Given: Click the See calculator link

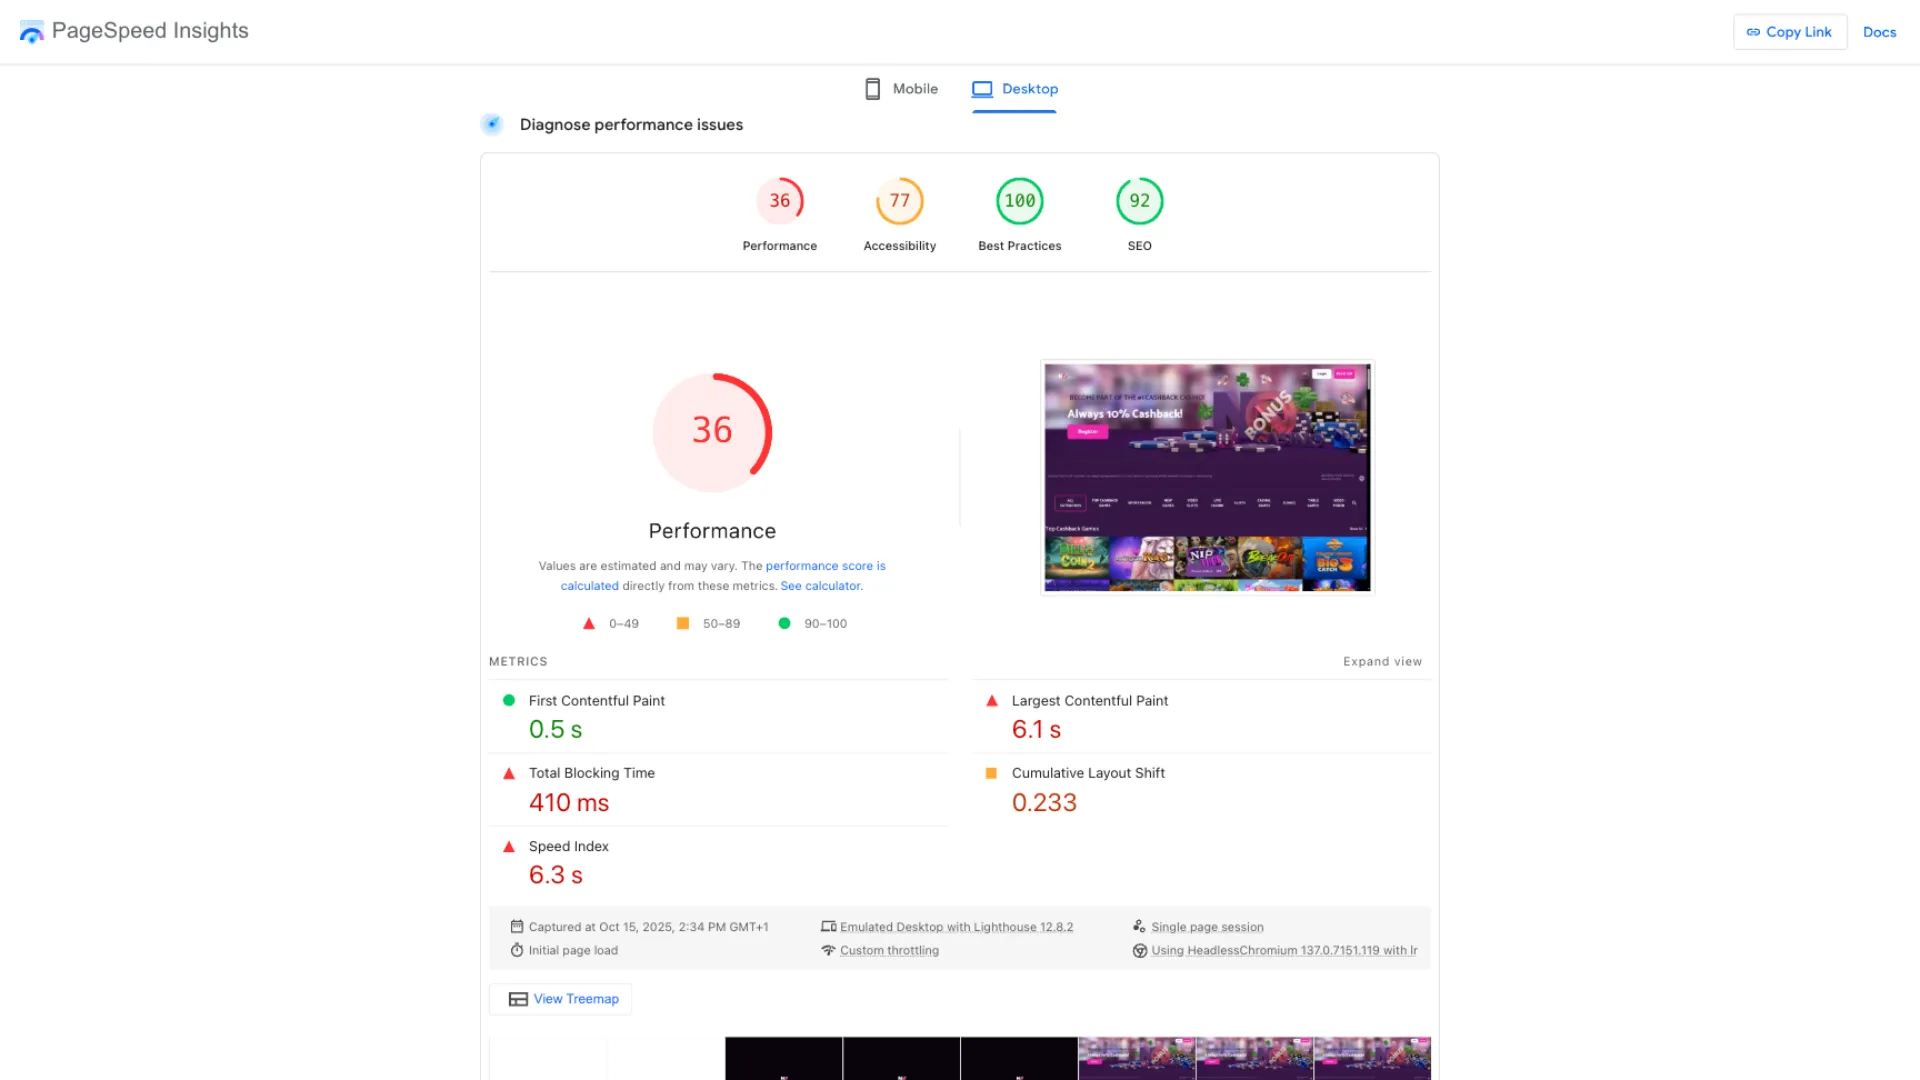Looking at the screenshot, I should (x=820, y=586).
